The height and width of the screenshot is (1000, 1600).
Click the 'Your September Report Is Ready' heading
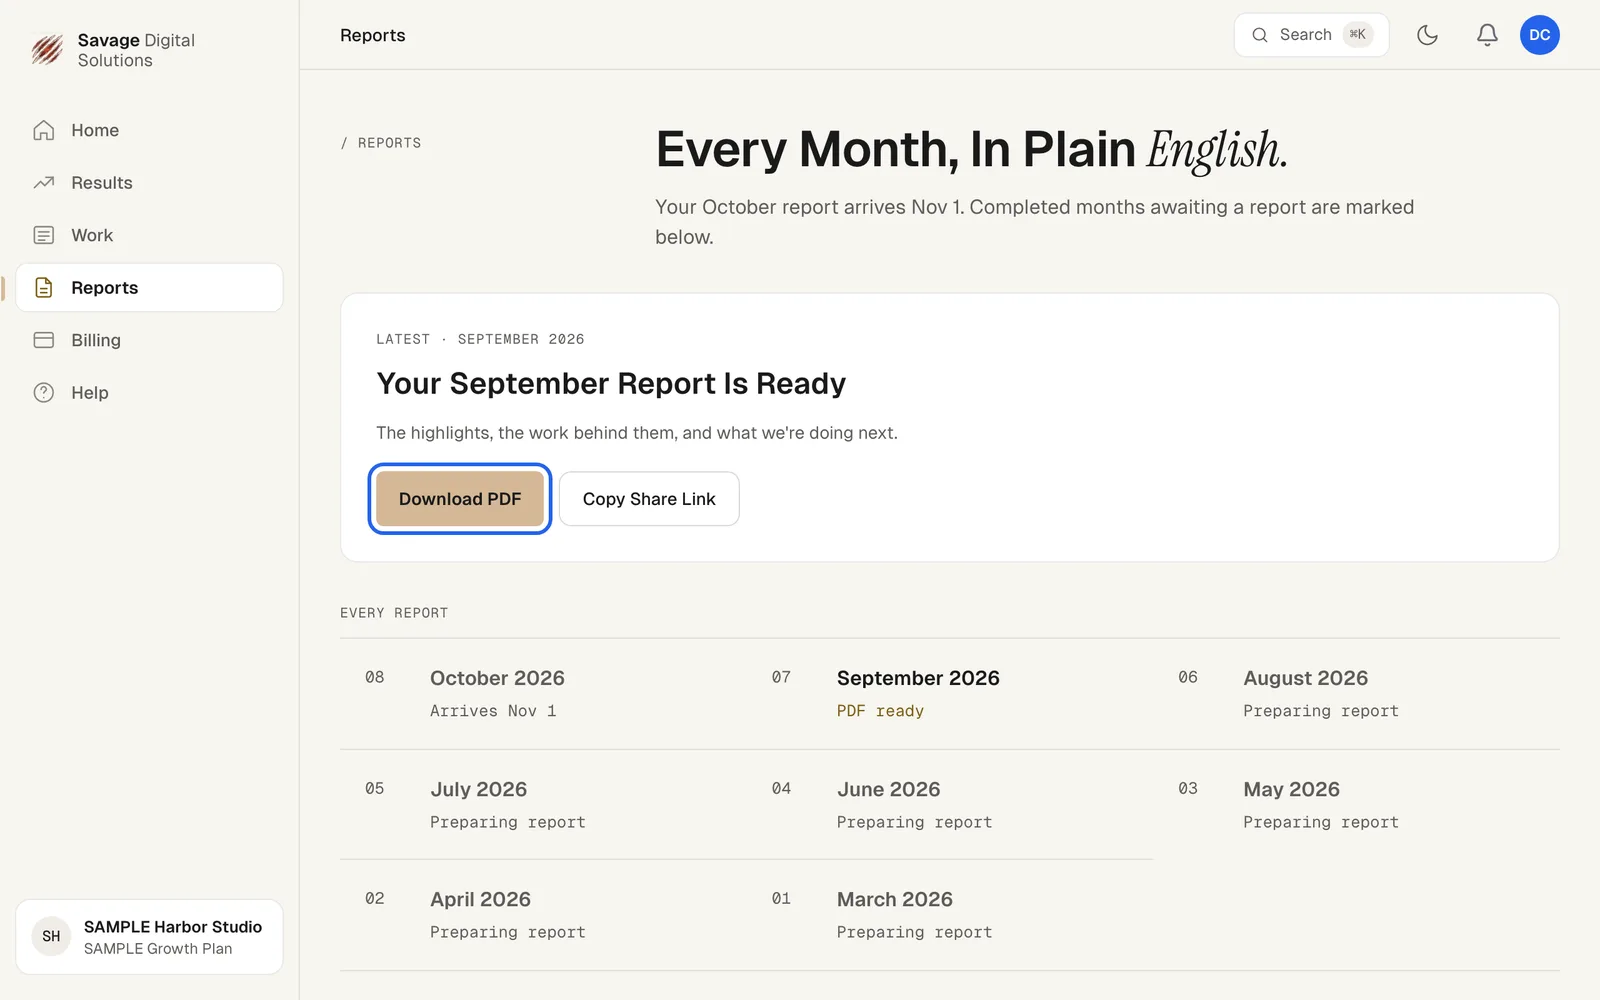[x=611, y=384]
